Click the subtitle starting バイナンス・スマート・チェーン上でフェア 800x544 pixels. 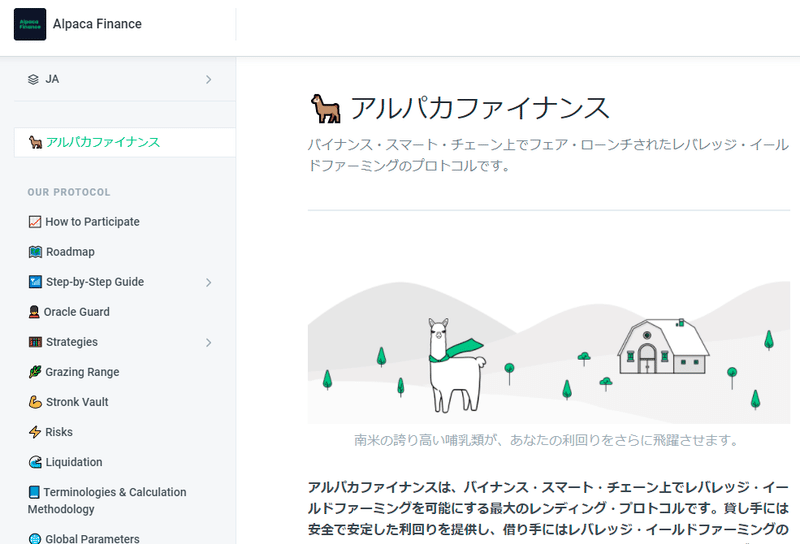pos(549,155)
